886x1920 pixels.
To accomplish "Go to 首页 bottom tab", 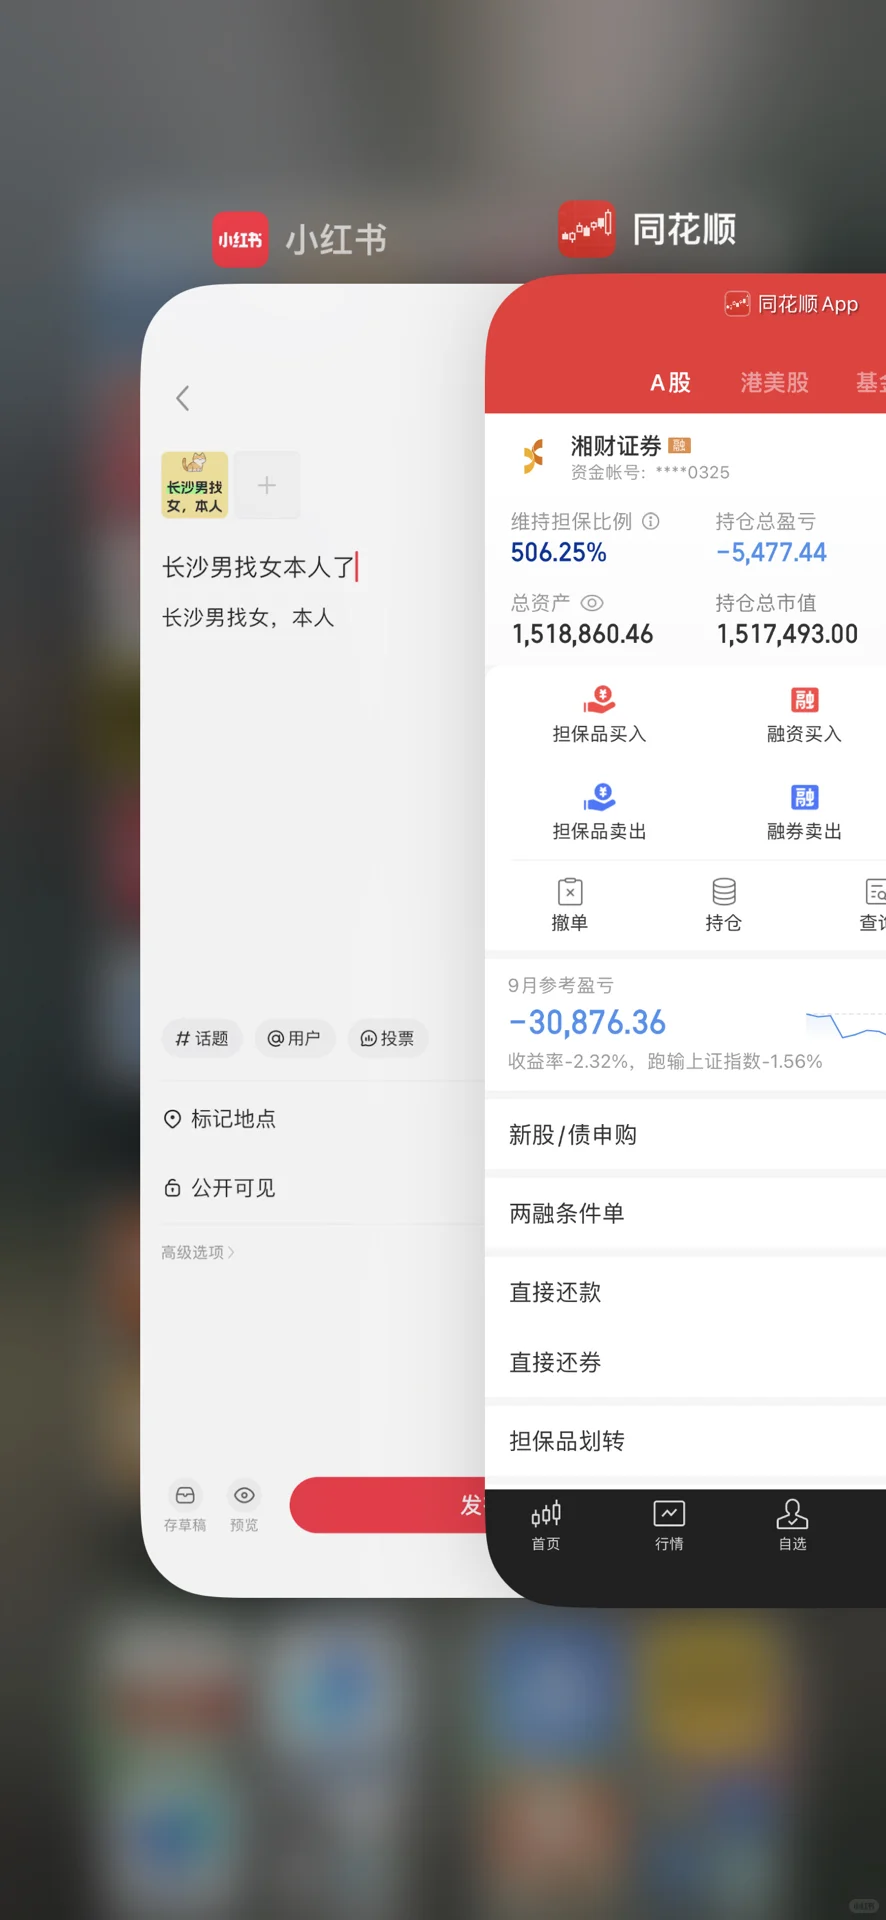I will click(546, 1526).
